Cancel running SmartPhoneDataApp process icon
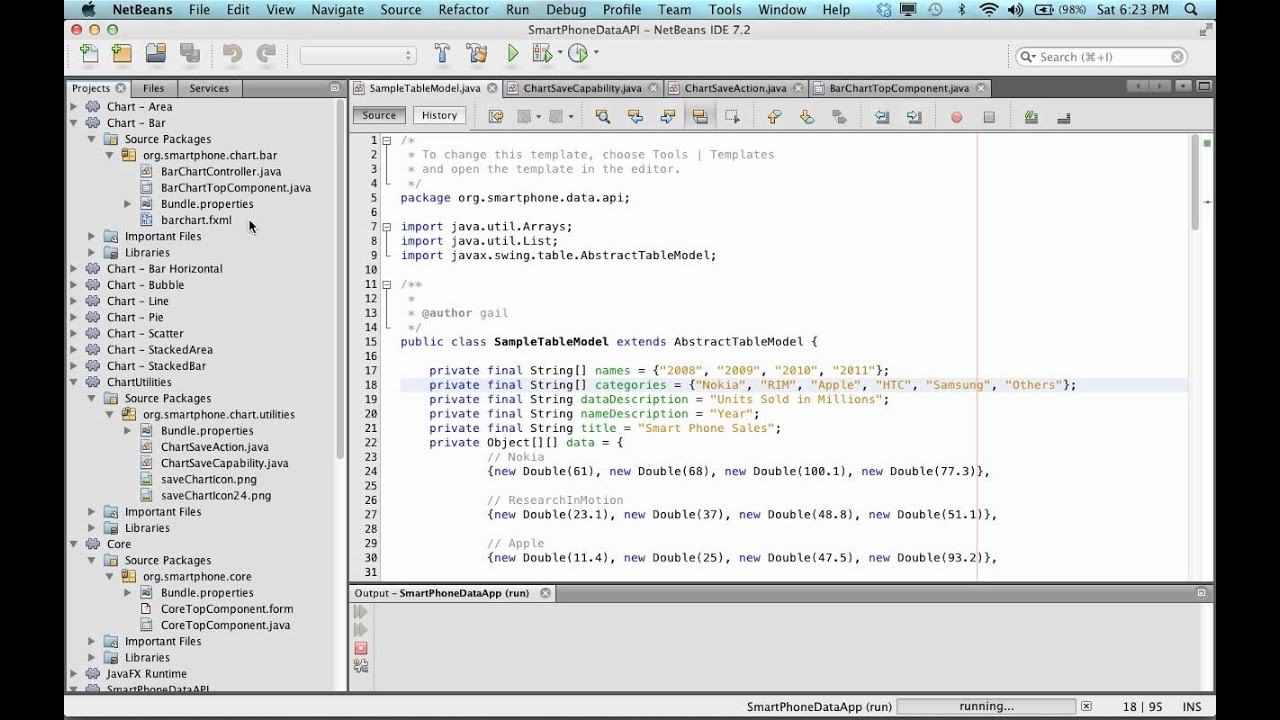Image resolution: width=1280 pixels, height=720 pixels. (1087, 707)
